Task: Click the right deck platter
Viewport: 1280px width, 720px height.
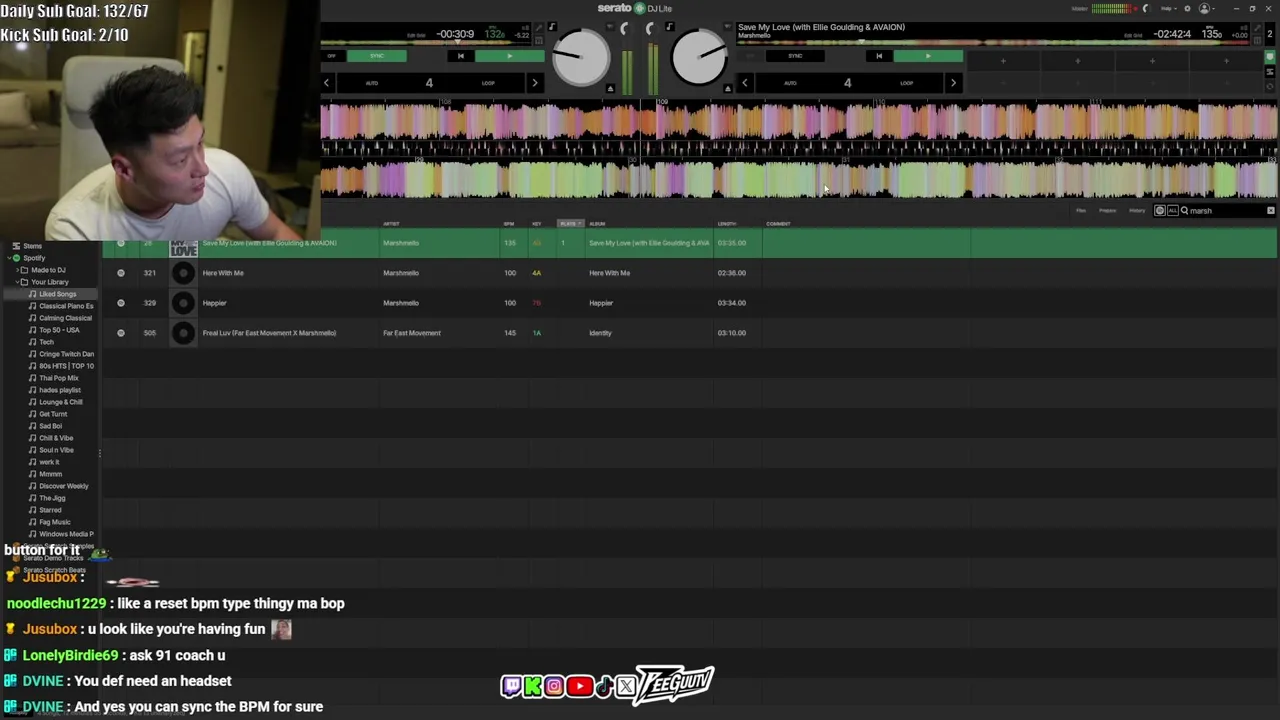Action: point(699,56)
